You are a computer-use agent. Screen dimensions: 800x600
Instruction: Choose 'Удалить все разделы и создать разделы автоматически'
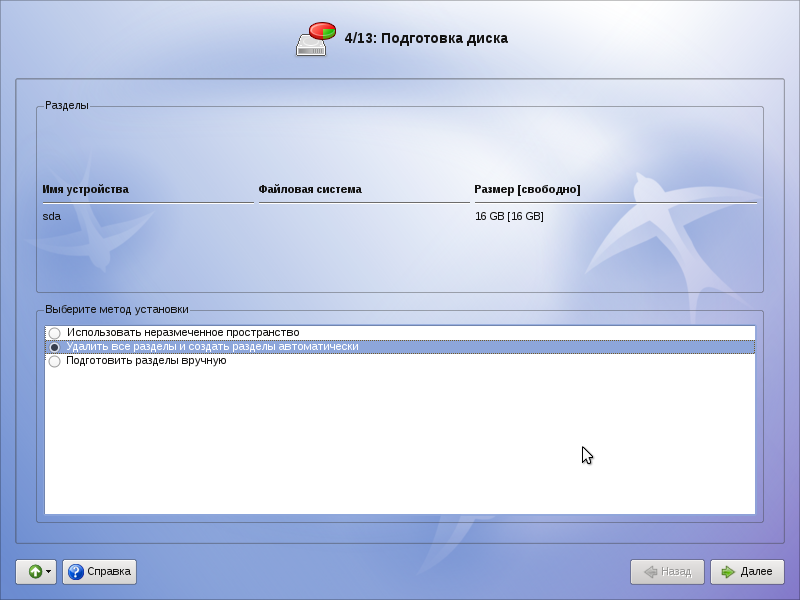(x=54, y=347)
